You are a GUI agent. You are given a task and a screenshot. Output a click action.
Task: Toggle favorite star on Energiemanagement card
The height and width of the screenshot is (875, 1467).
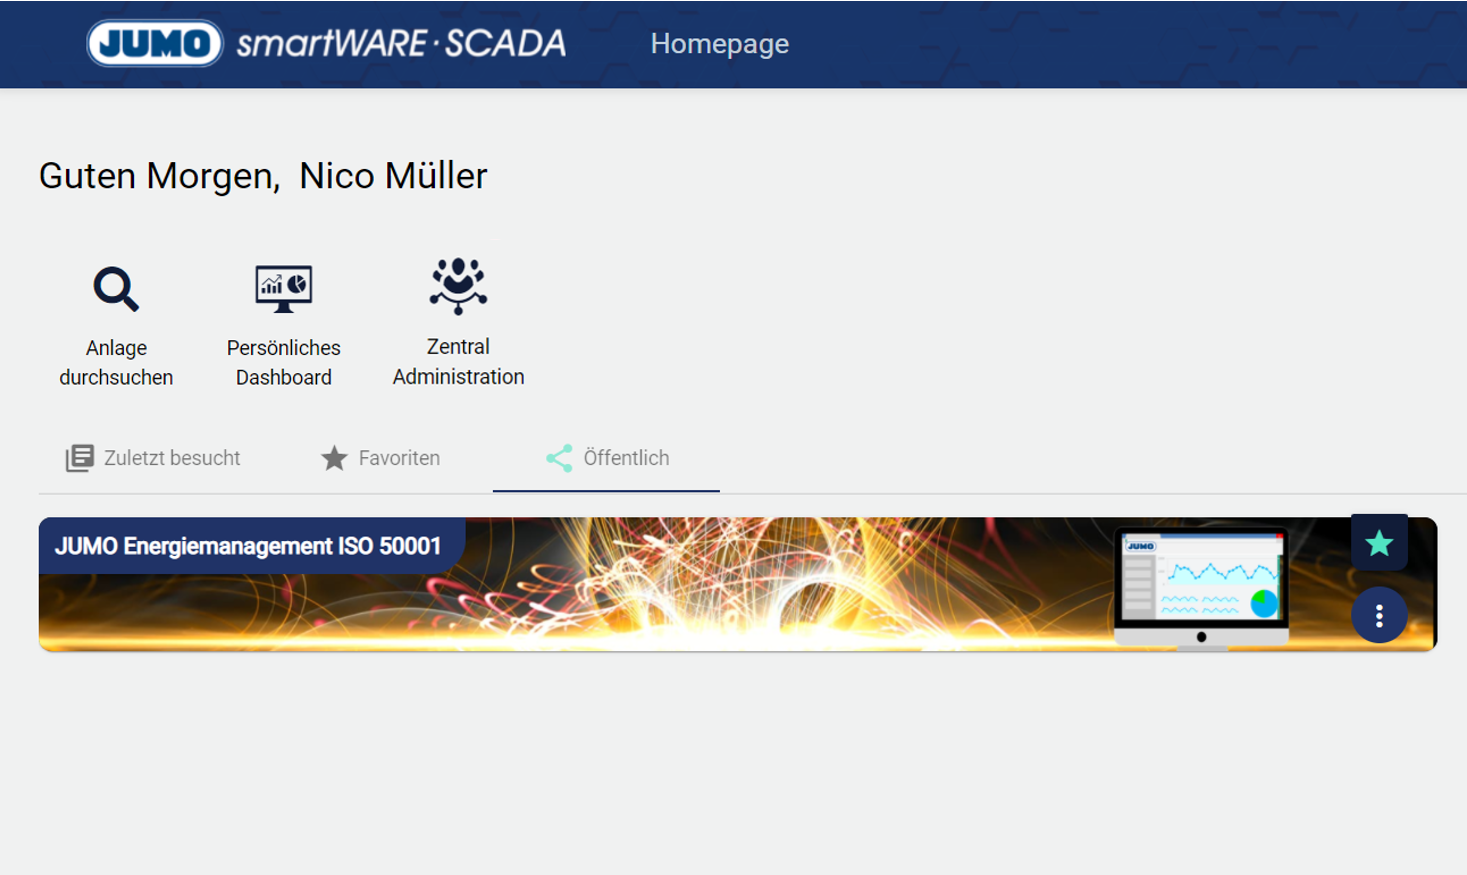point(1379,543)
